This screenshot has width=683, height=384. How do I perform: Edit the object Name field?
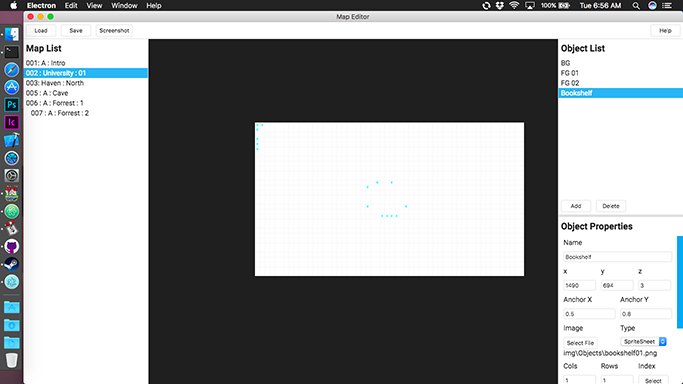[x=617, y=257]
